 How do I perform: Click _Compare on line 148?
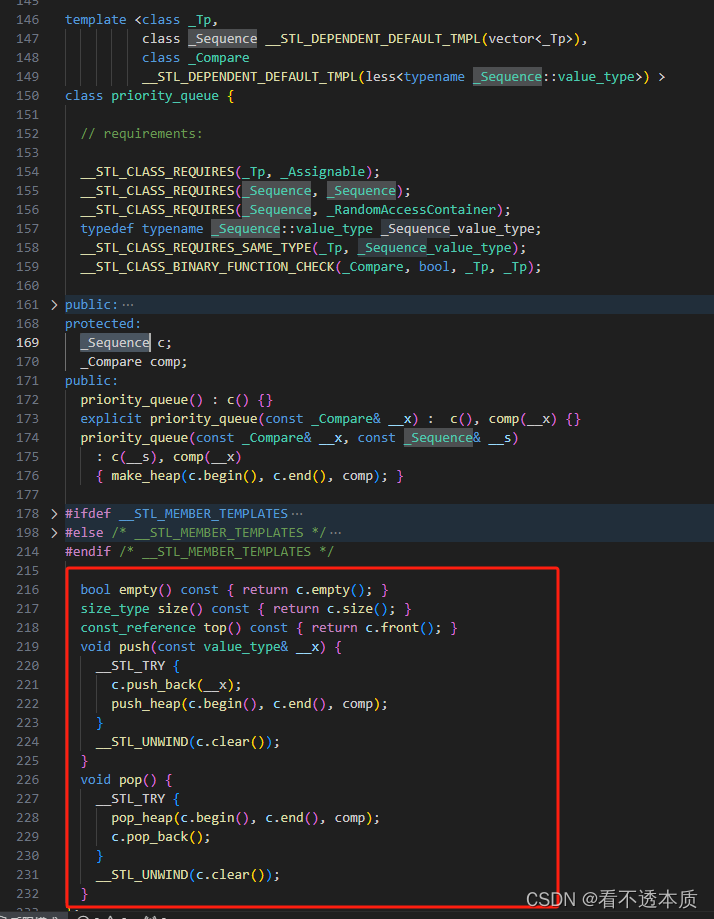219,58
